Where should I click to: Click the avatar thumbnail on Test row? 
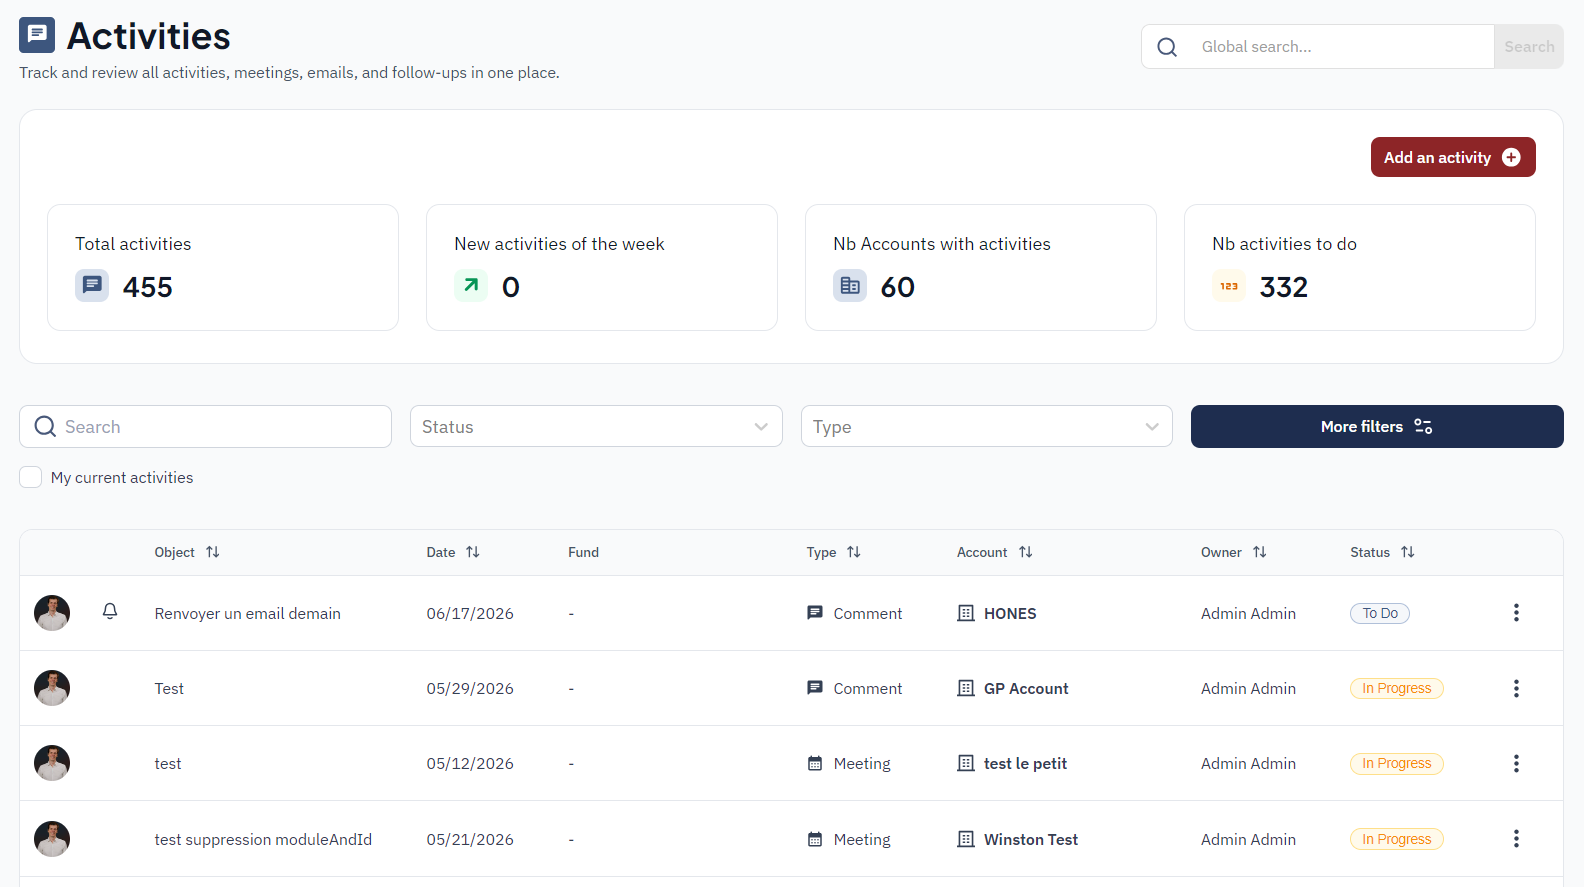(x=52, y=688)
